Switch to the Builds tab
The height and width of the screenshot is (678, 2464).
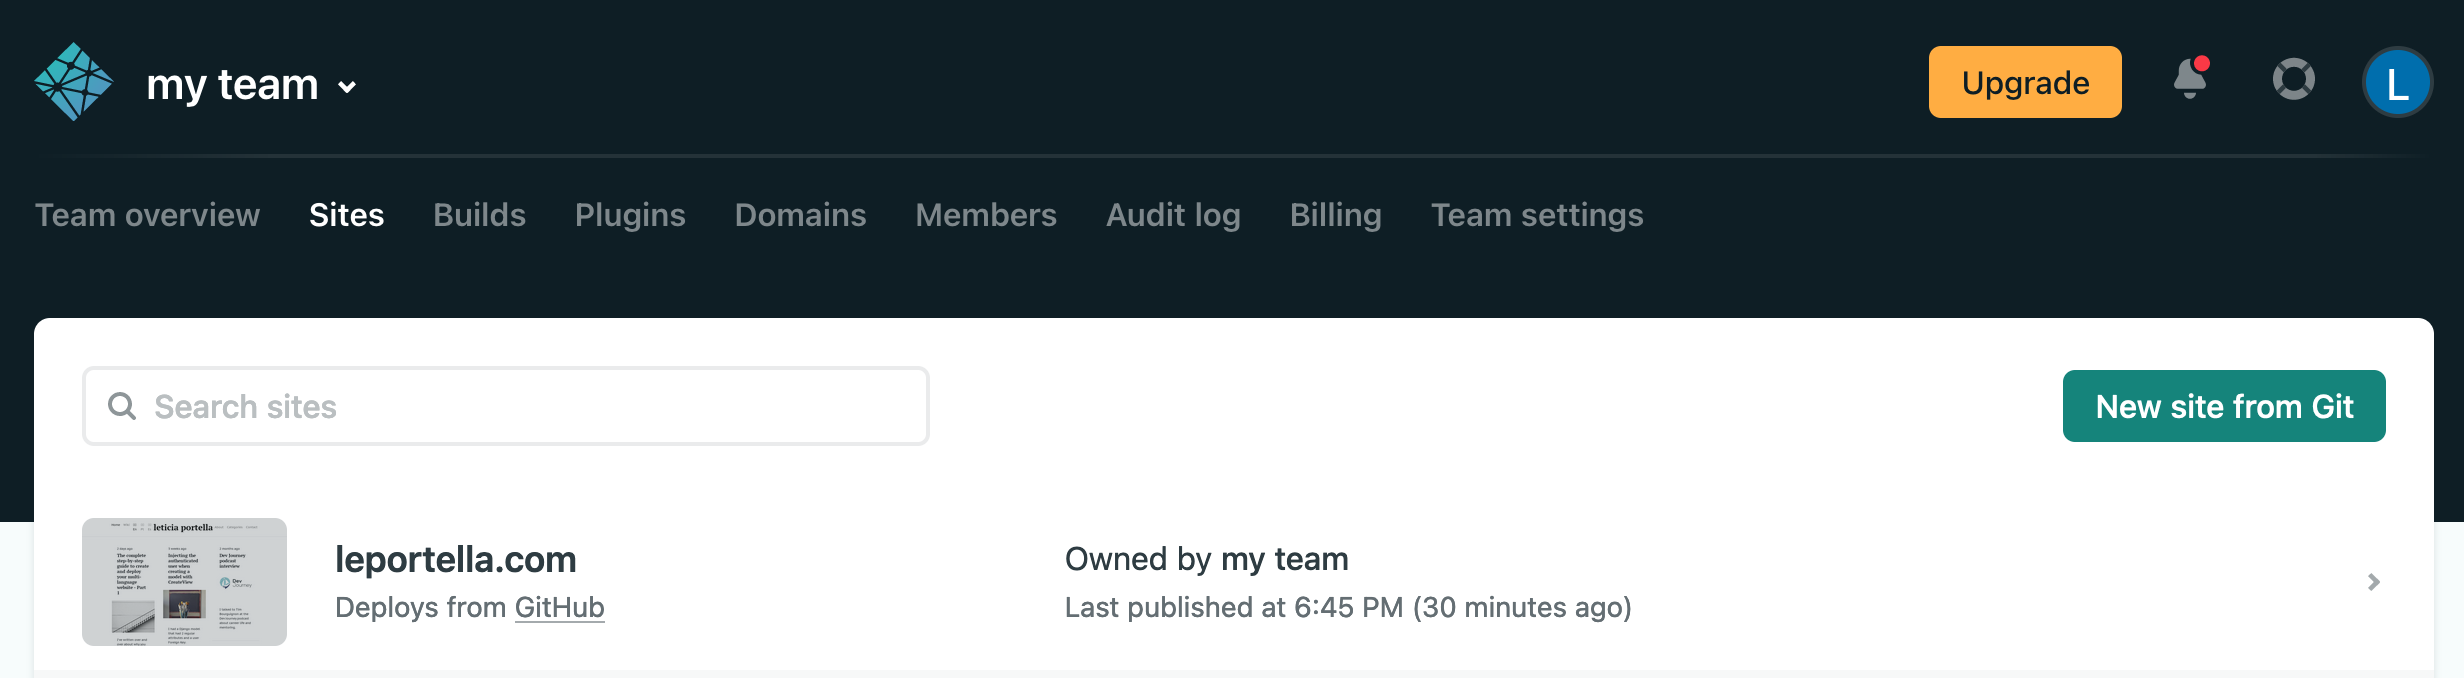479,215
